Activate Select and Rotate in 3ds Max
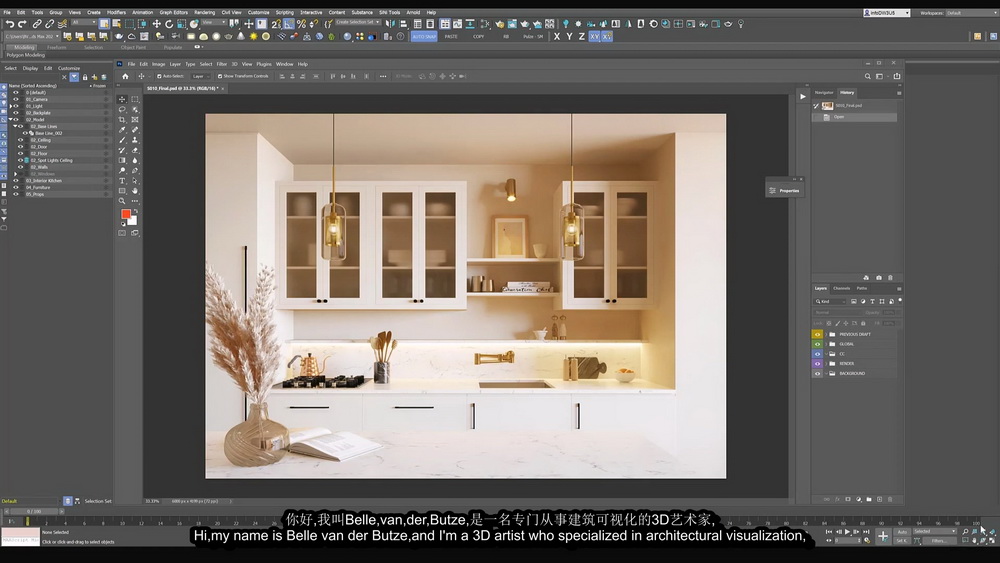The height and width of the screenshot is (563, 1000). coord(169,24)
